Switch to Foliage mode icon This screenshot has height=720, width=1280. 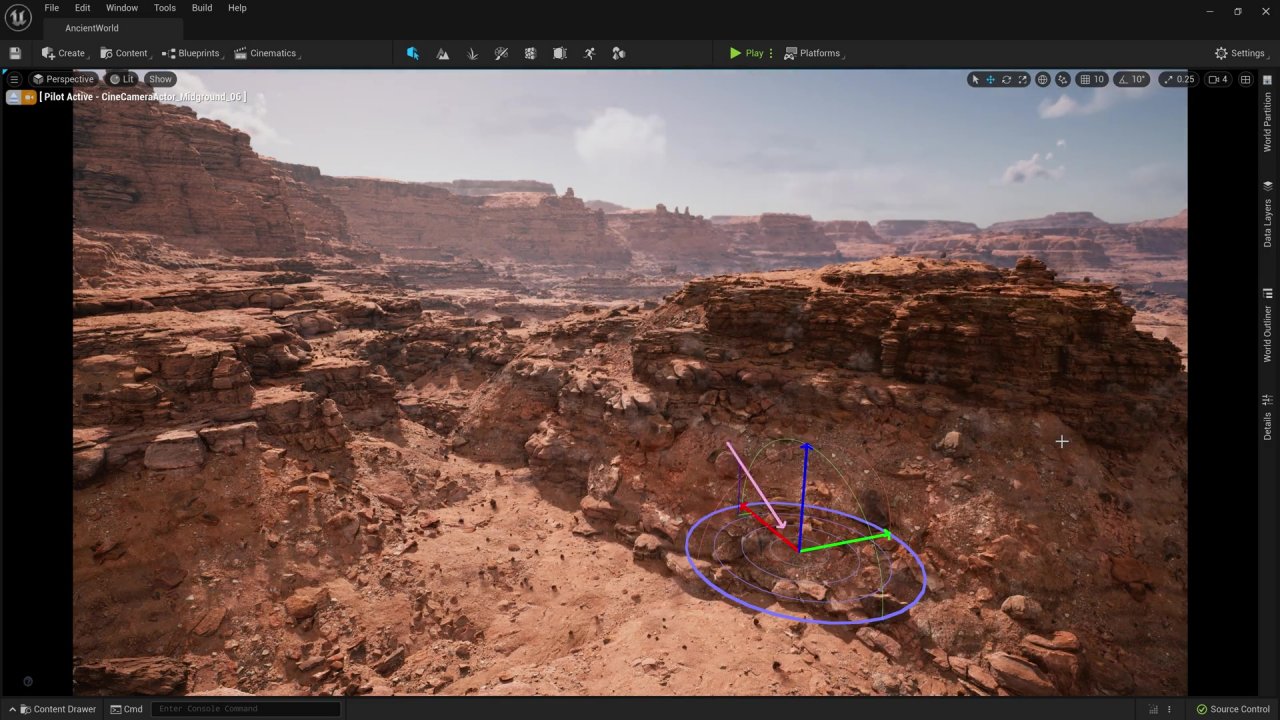click(x=472, y=53)
